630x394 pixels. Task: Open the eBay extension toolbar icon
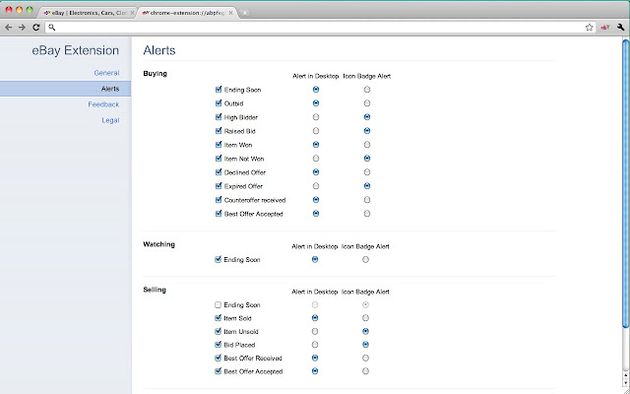click(605, 27)
